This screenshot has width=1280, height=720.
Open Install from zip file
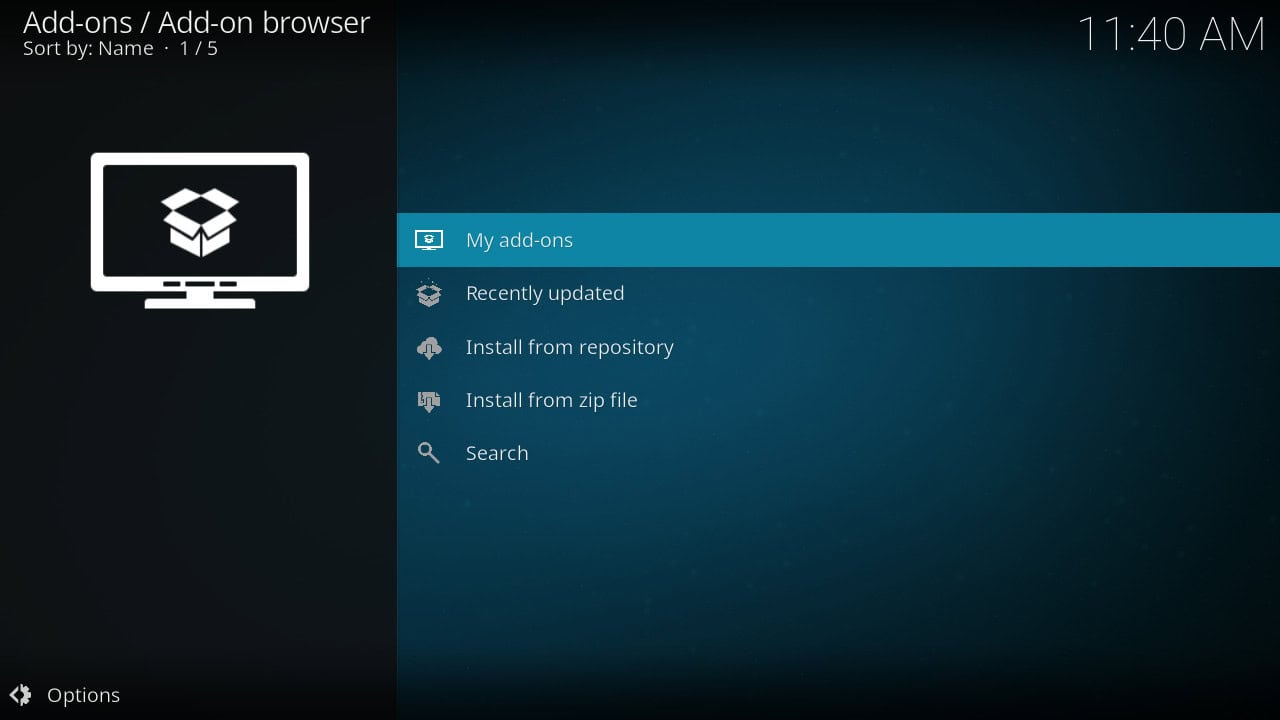point(838,400)
